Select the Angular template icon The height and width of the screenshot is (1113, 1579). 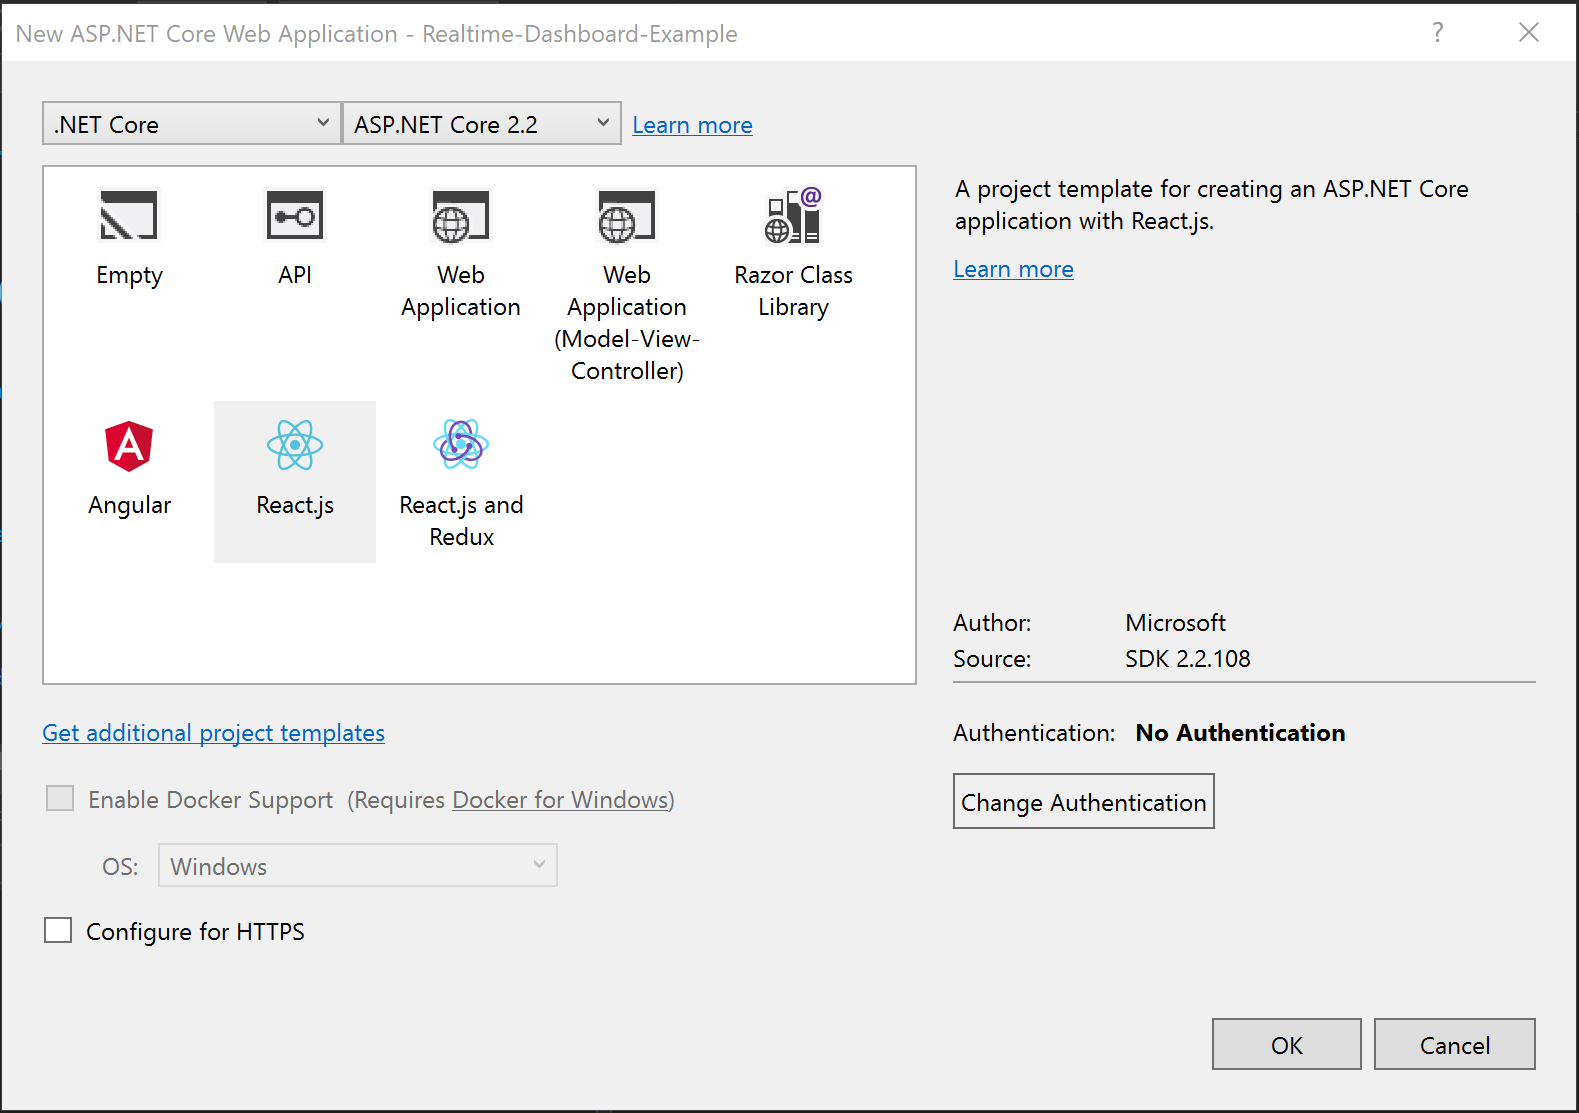[x=129, y=446]
